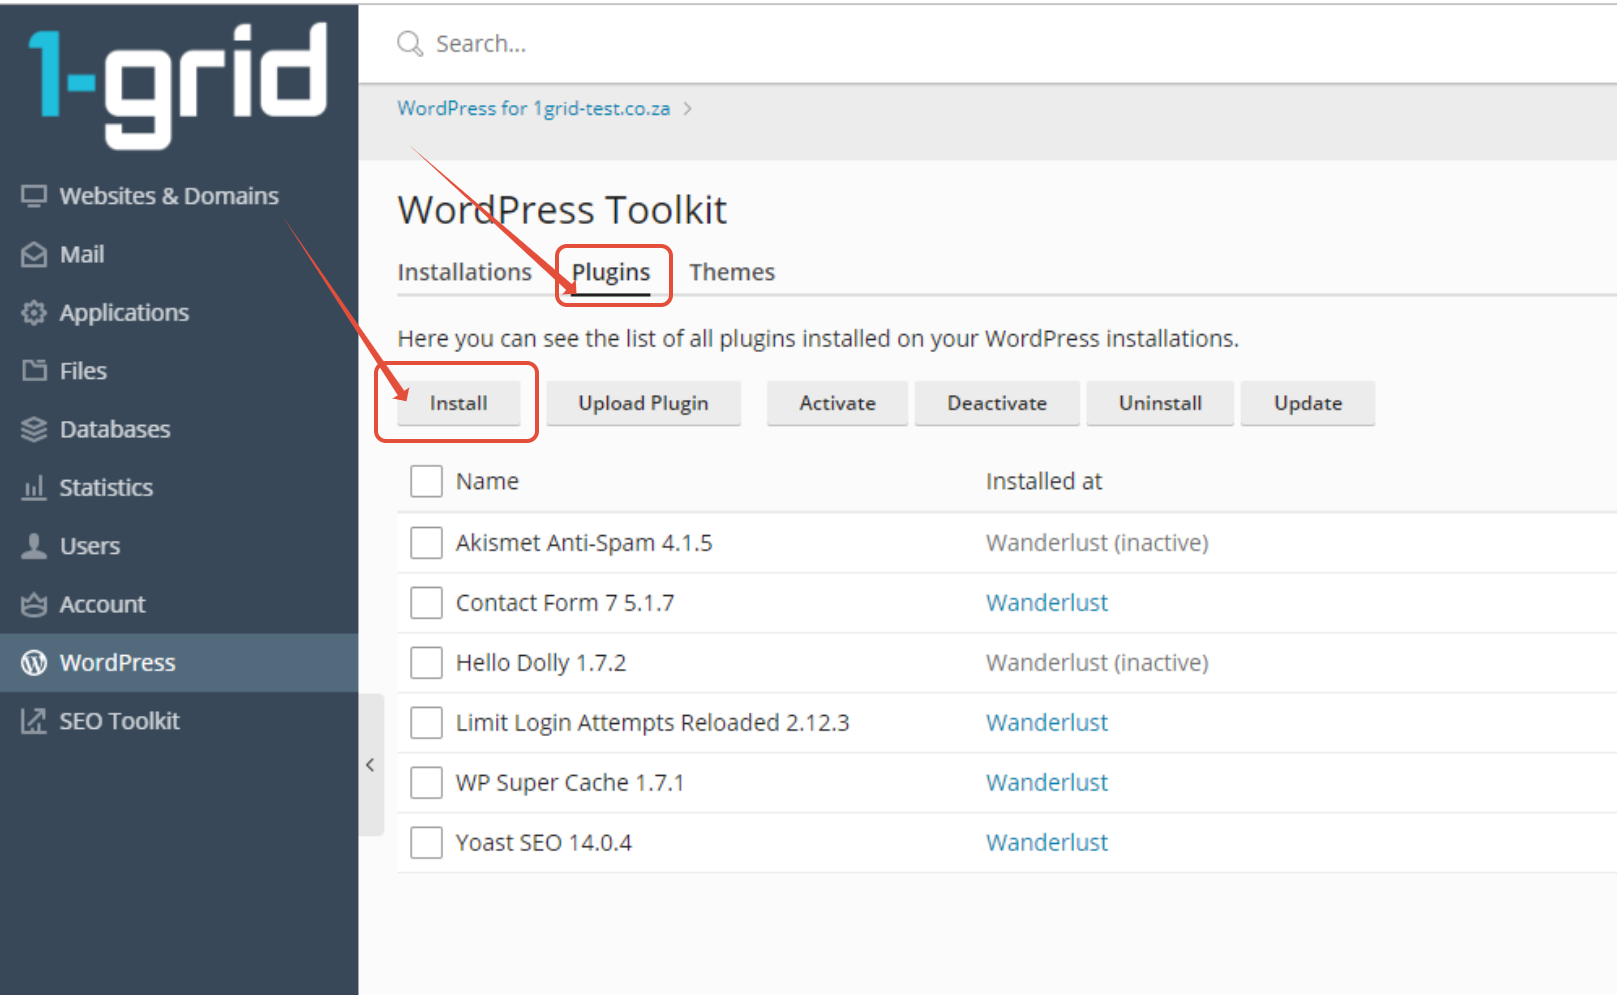The image size is (1617, 995).
Task: Tick the WP Super Cache 1.7.1 checkbox
Action: coord(427,783)
